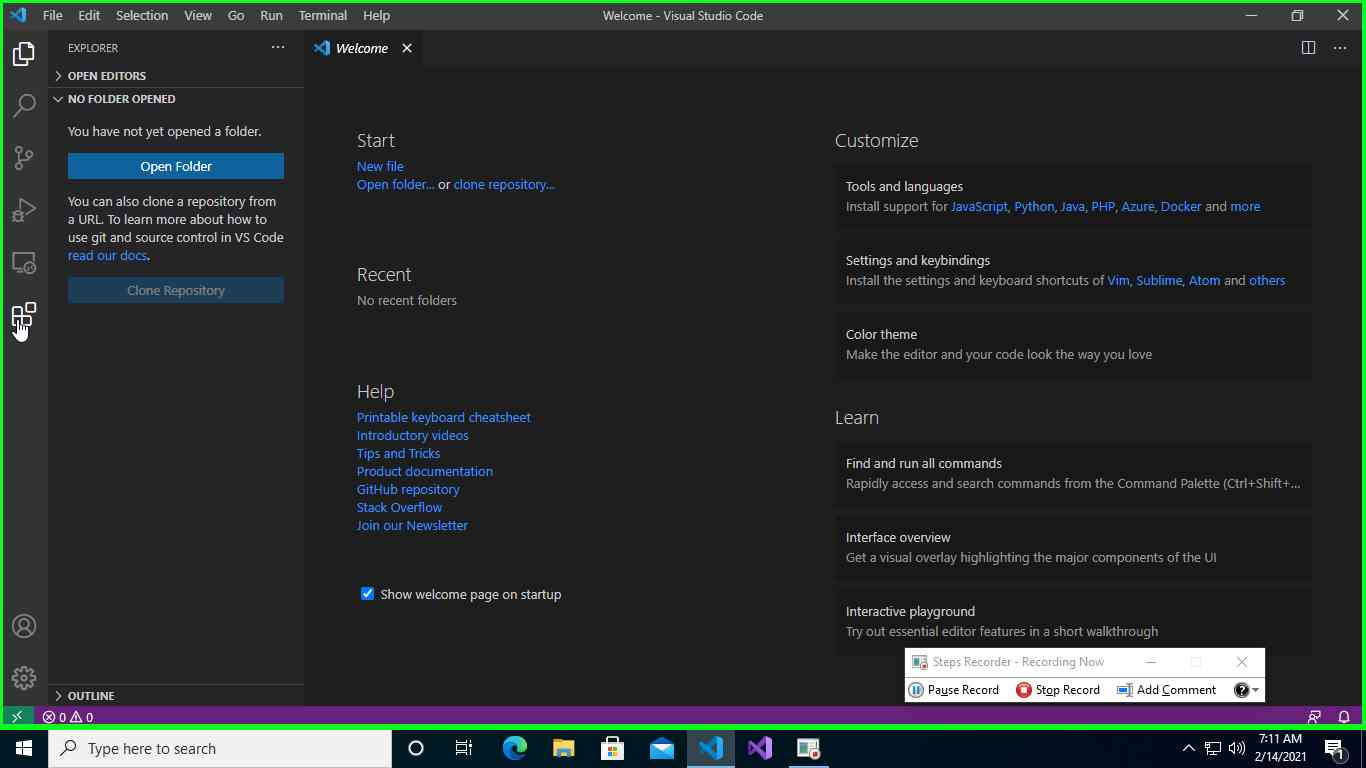Click the Windows taskbar search box
Image resolution: width=1366 pixels, height=768 pixels.
[x=220, y=748]
